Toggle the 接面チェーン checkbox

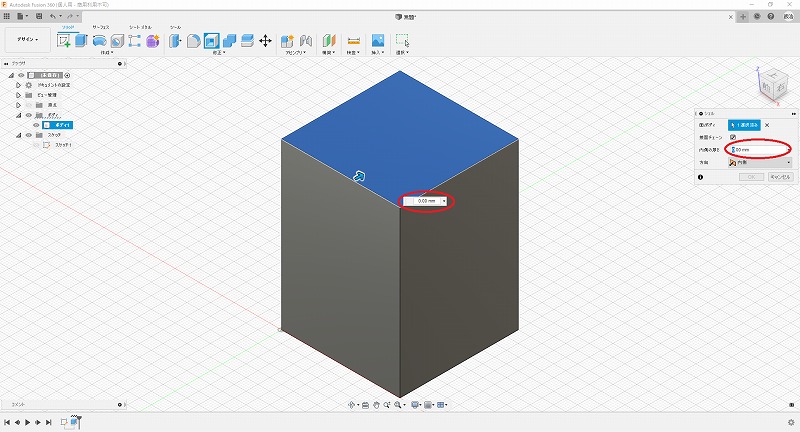pos(733,137)
